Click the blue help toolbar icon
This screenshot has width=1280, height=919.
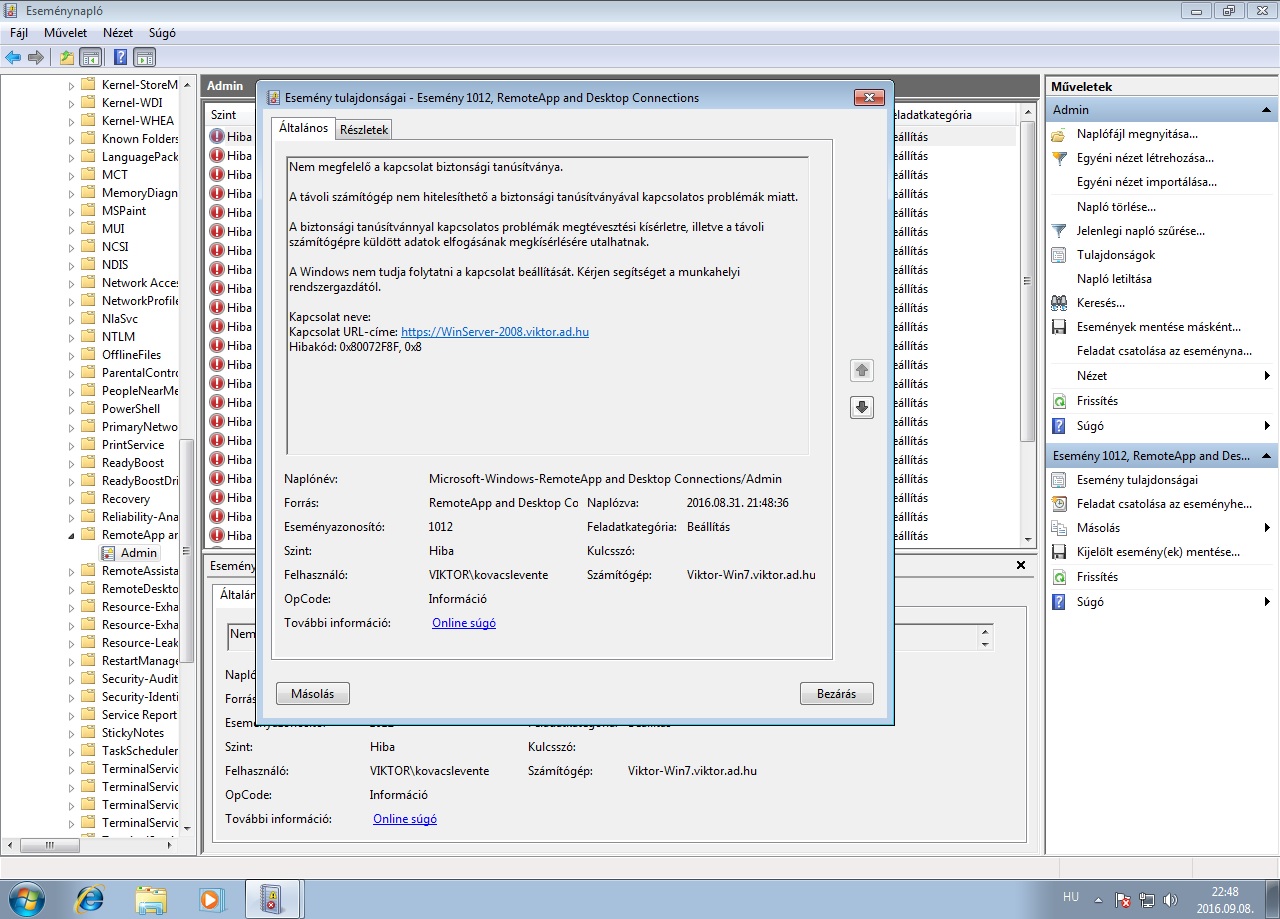[121, 57]
